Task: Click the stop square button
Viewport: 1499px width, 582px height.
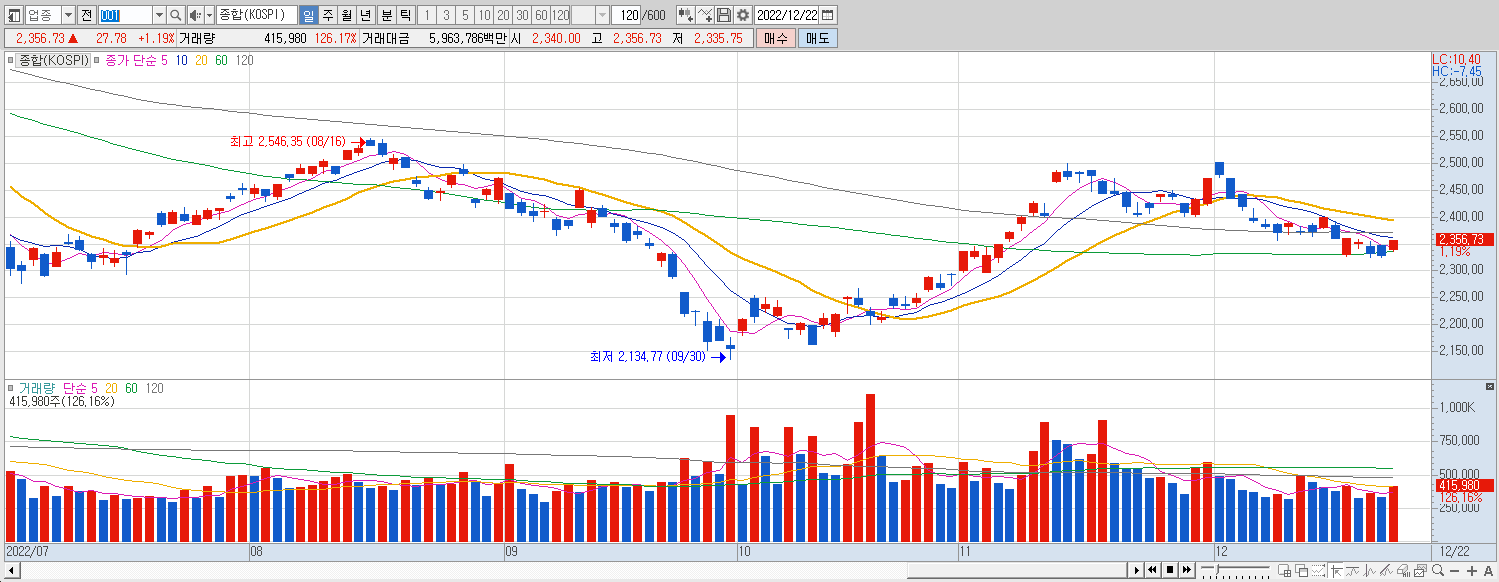Action: [x=1170, y=570]
